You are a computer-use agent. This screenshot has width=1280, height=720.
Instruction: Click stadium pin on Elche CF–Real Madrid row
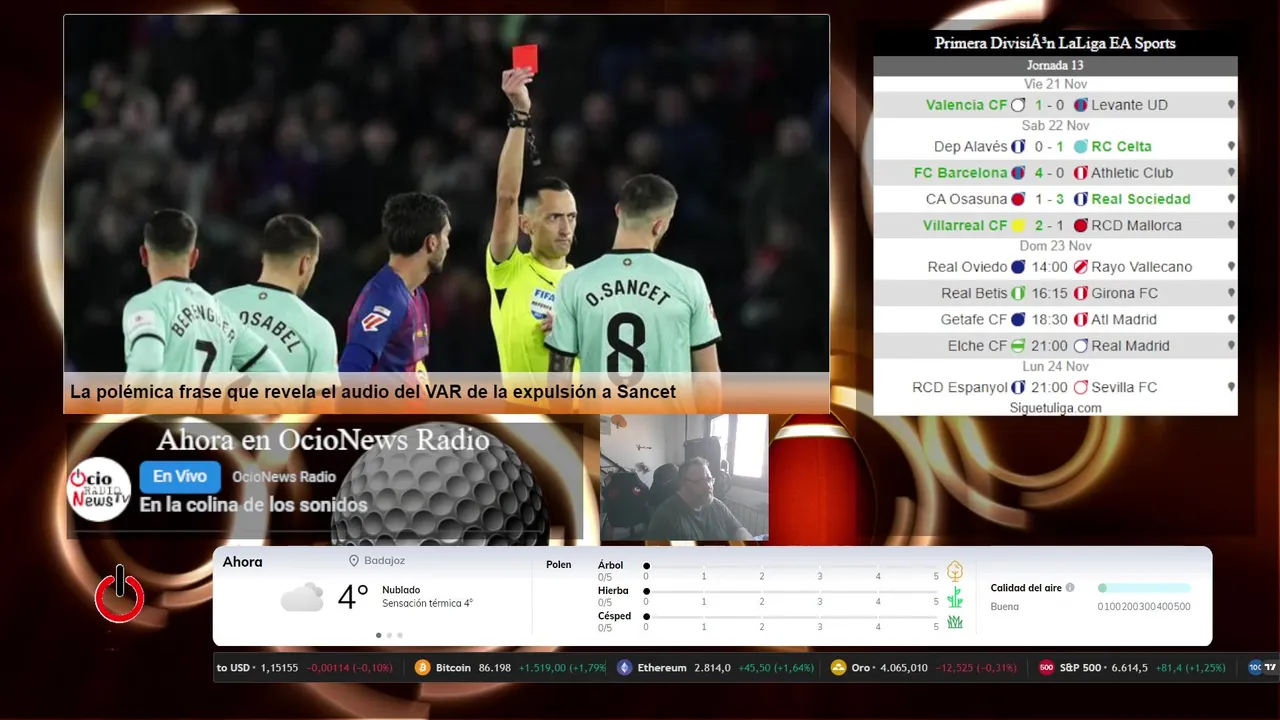[1231, 346]
